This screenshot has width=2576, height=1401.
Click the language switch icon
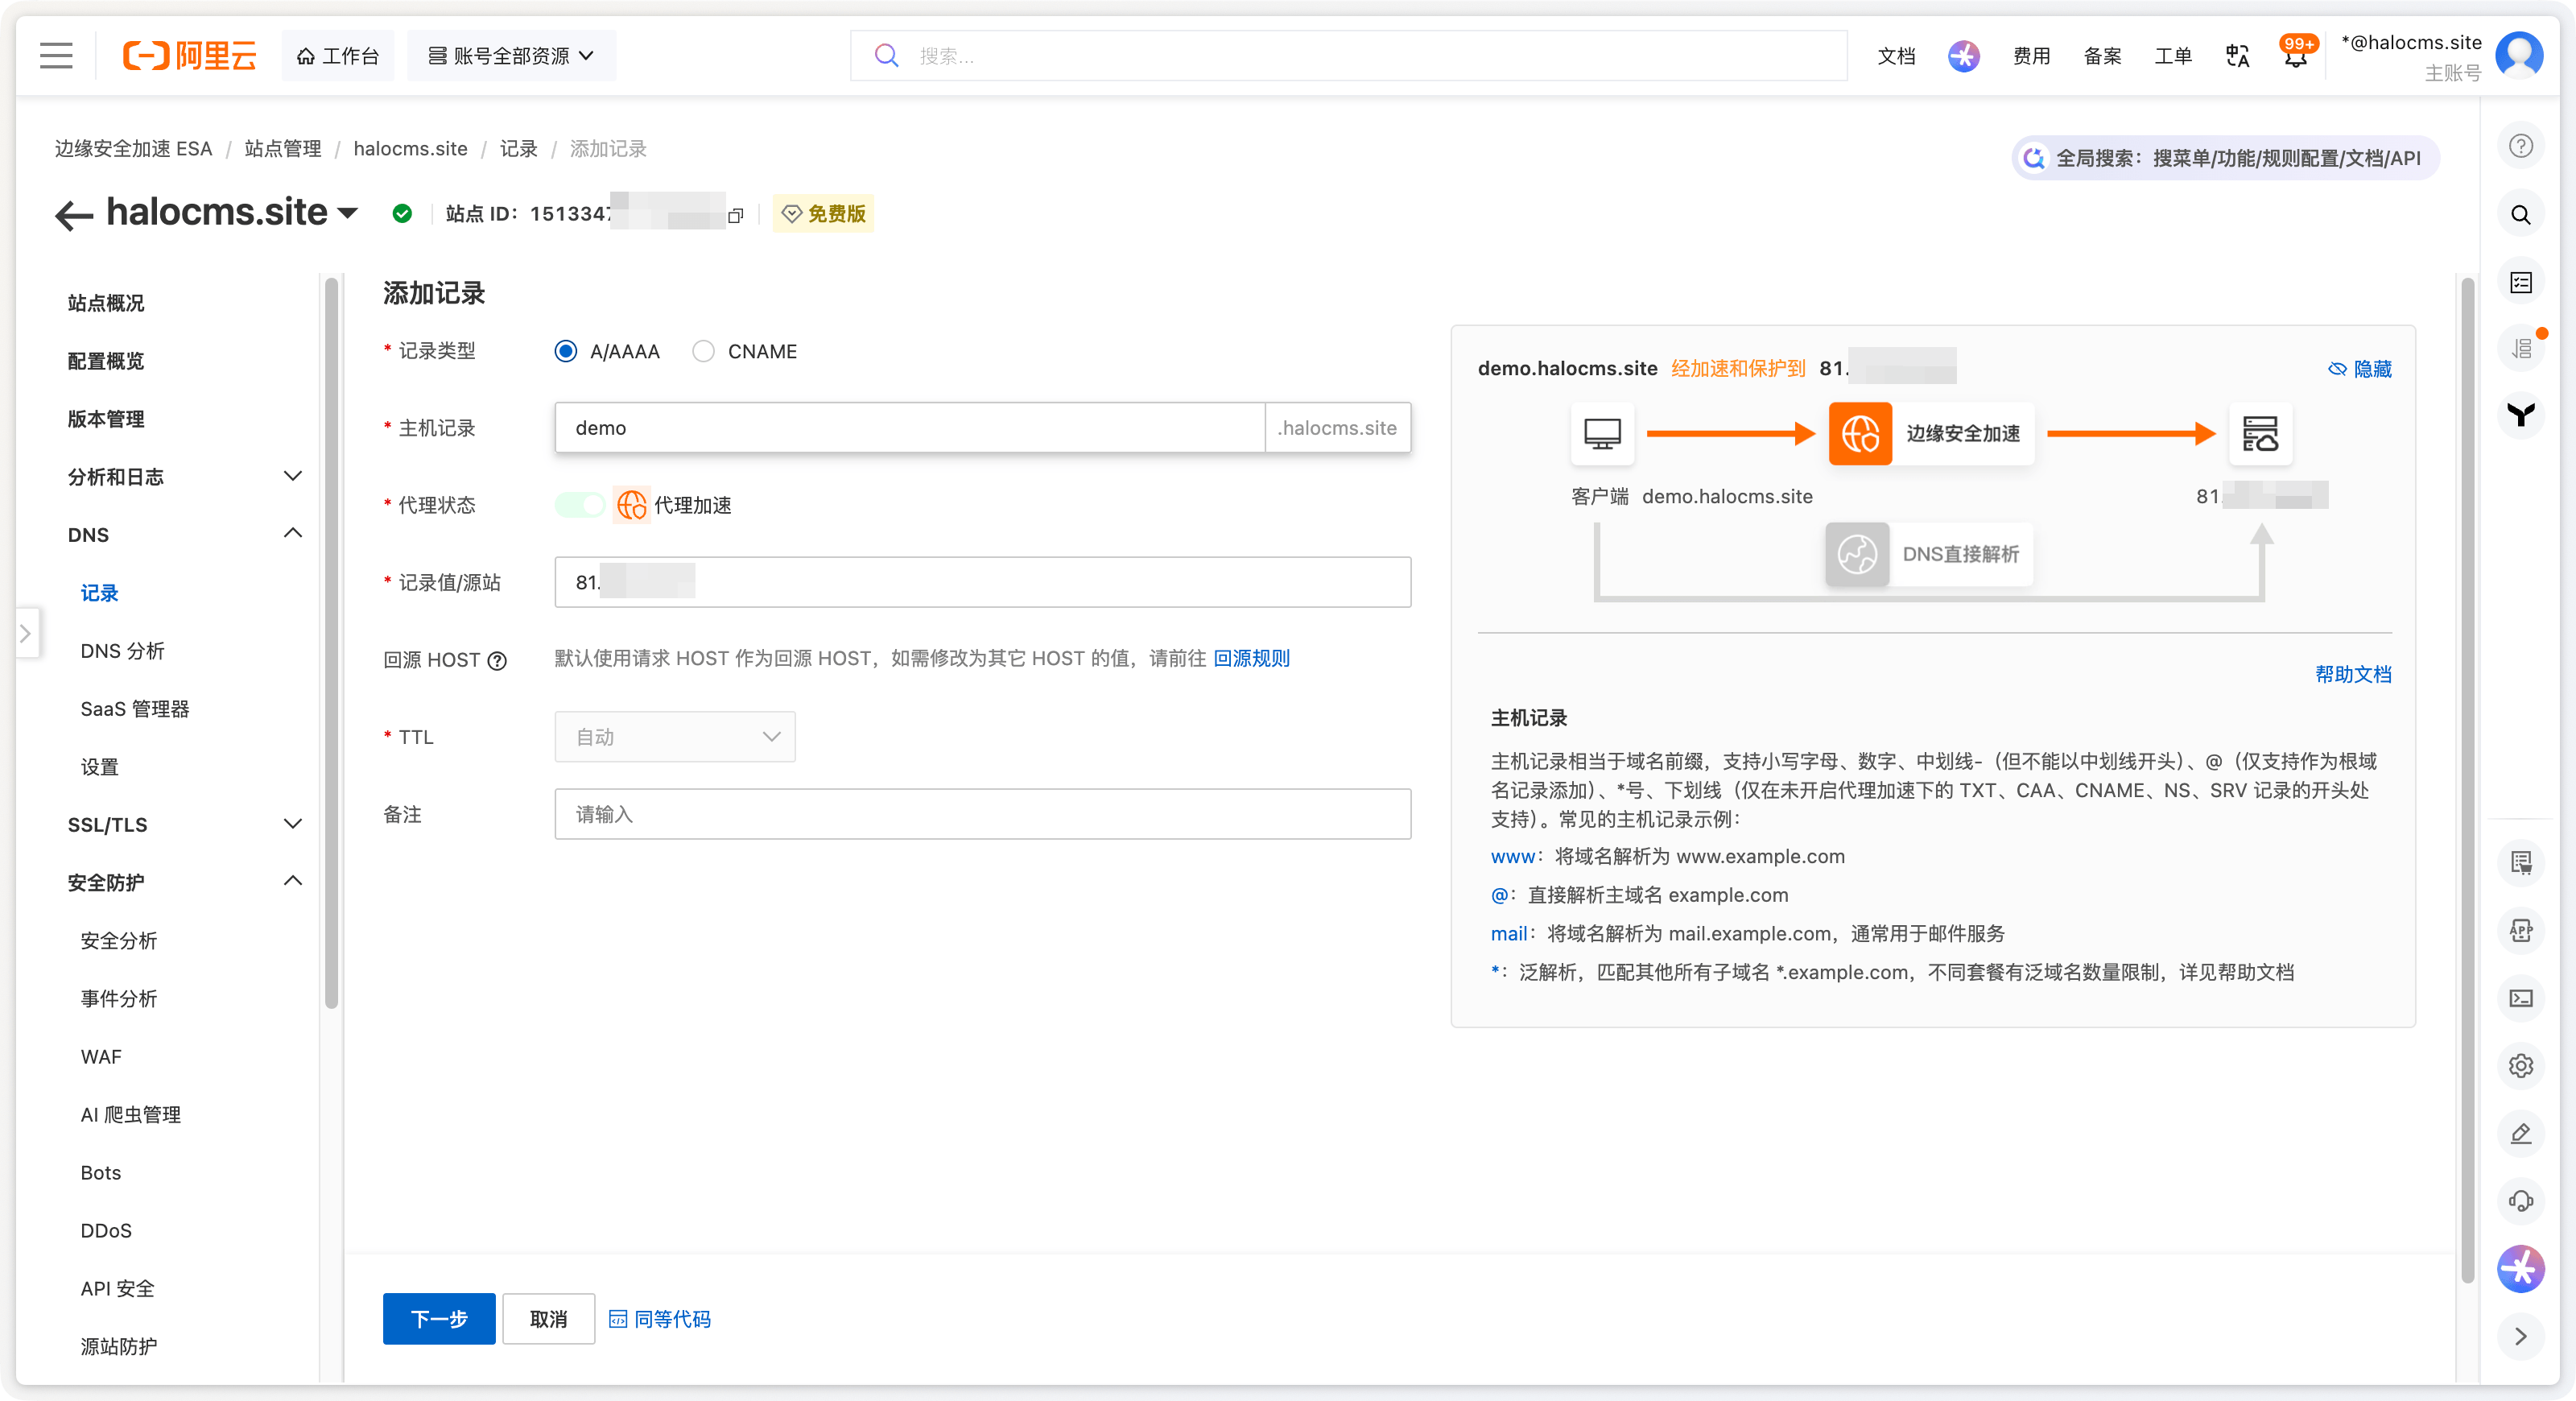coord(2237,56)
